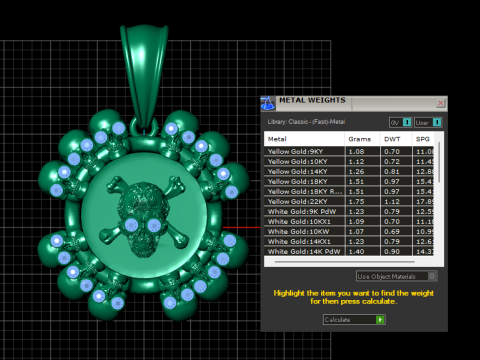This screenshot has width=480, height=360.
Task: Select the White Gold:10KX1 row
Action: (x=349, y=221)
